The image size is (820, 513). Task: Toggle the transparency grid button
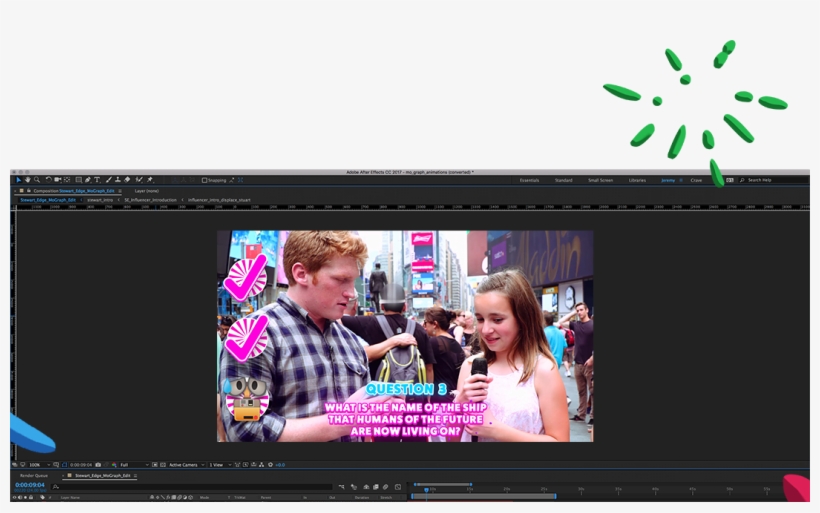click(163, 464)
